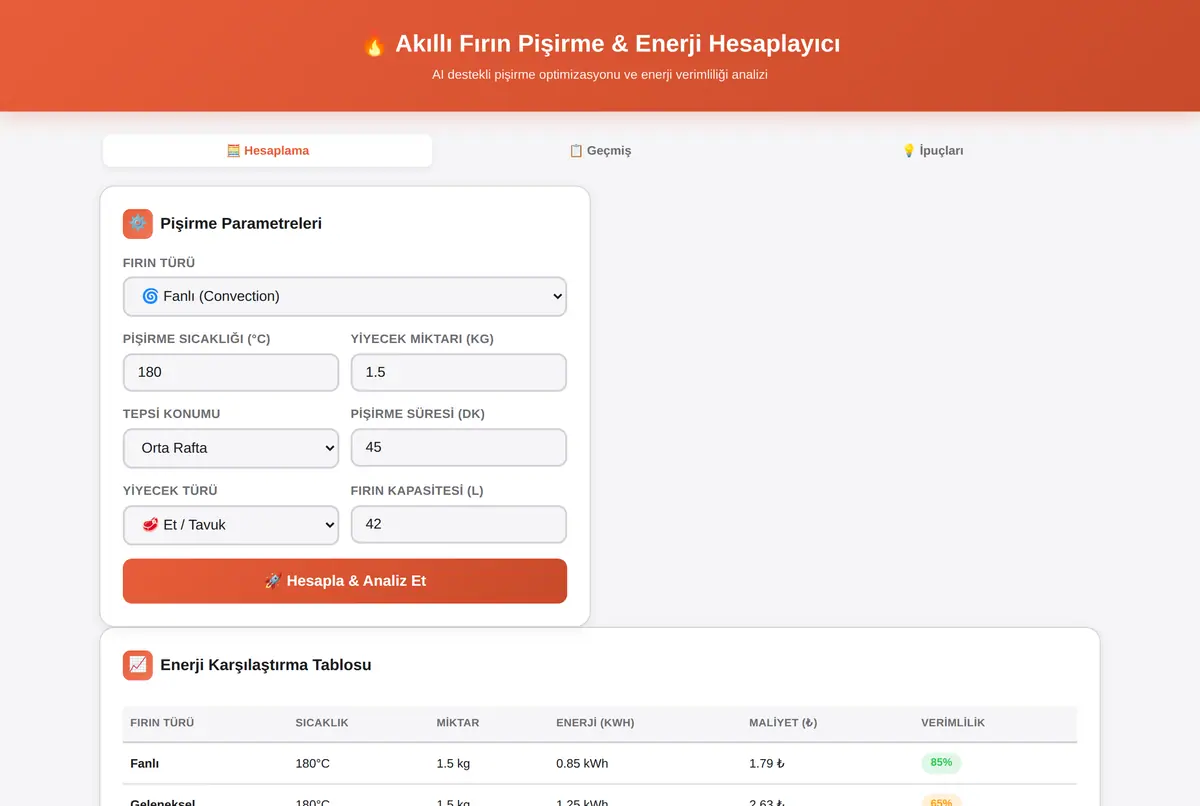Switch to the Hesaplama tab
The height and width of the screenshot is (806, 1200).
tap(267, 151)
